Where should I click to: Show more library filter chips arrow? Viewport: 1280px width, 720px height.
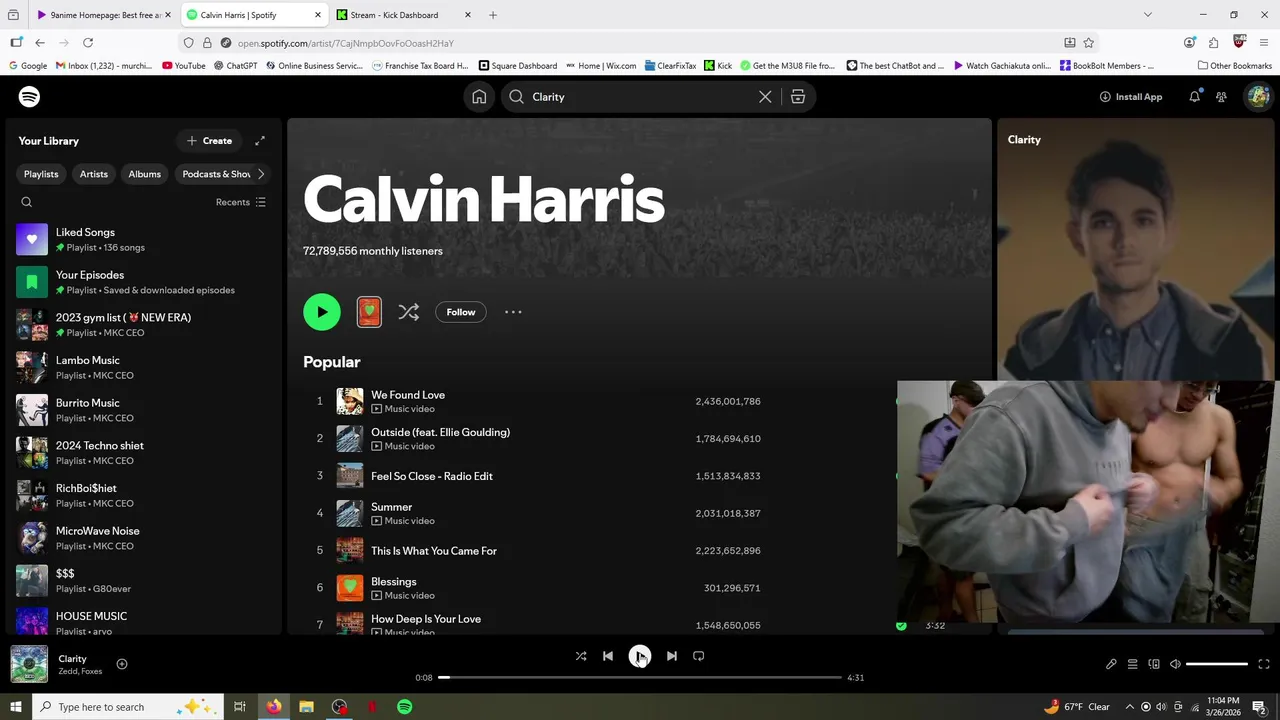[261, 174]
